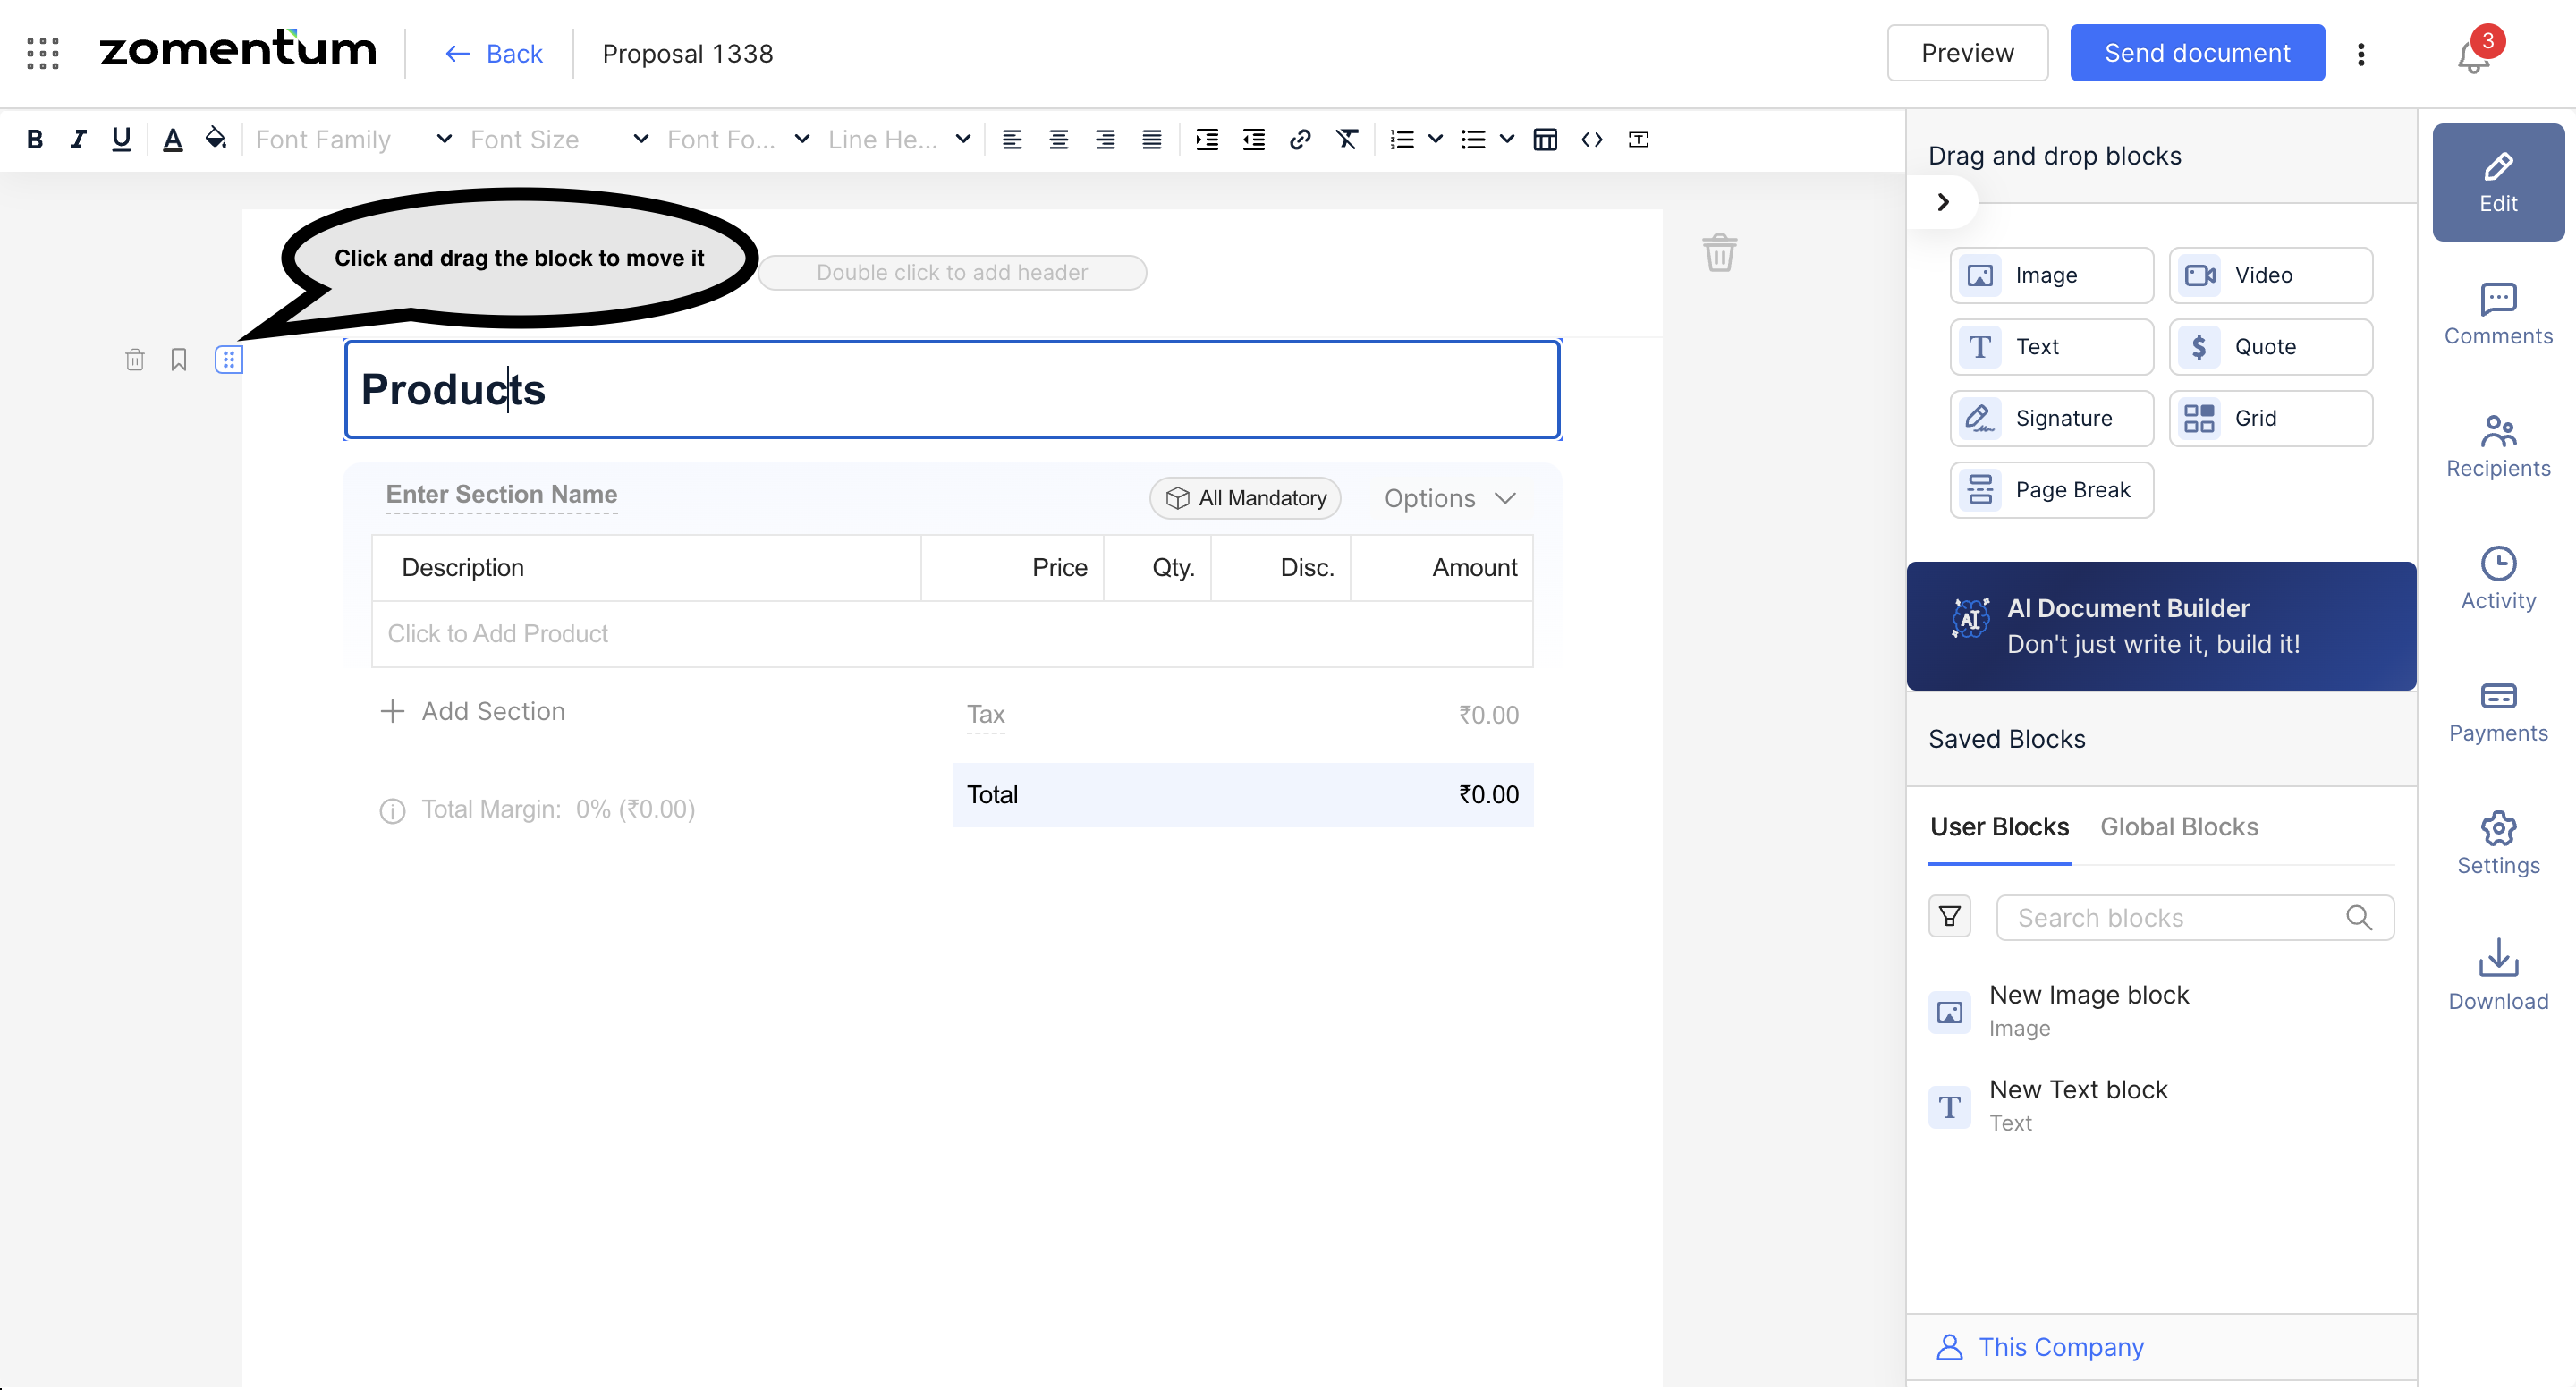
Task: Open the text font color picker
Action: [172, 140]
